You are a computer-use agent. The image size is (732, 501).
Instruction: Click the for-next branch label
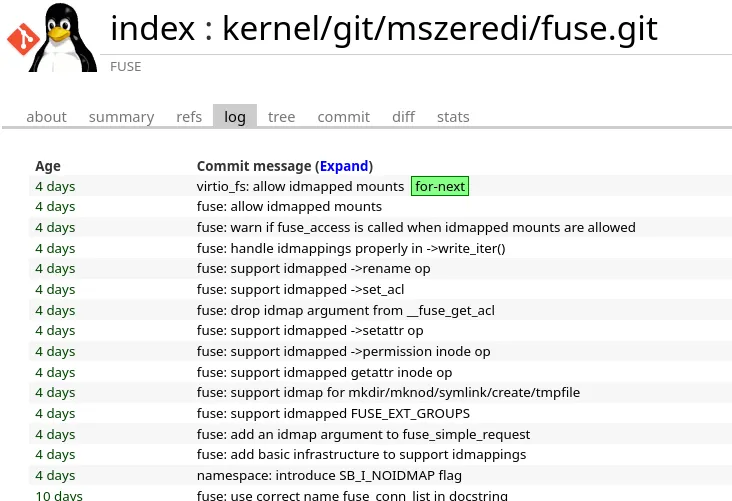pos(440,186)
